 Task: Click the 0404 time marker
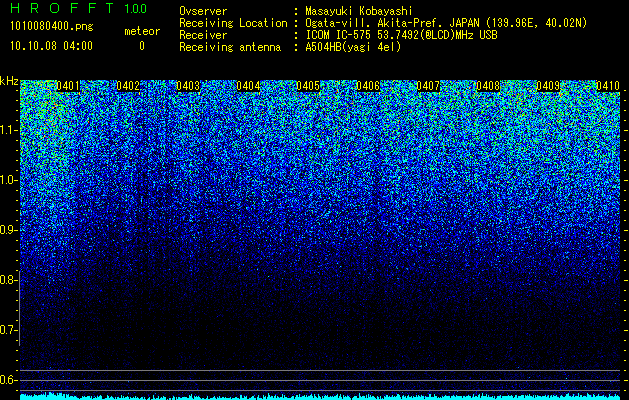pyautogui.click(x=248, y=86)
